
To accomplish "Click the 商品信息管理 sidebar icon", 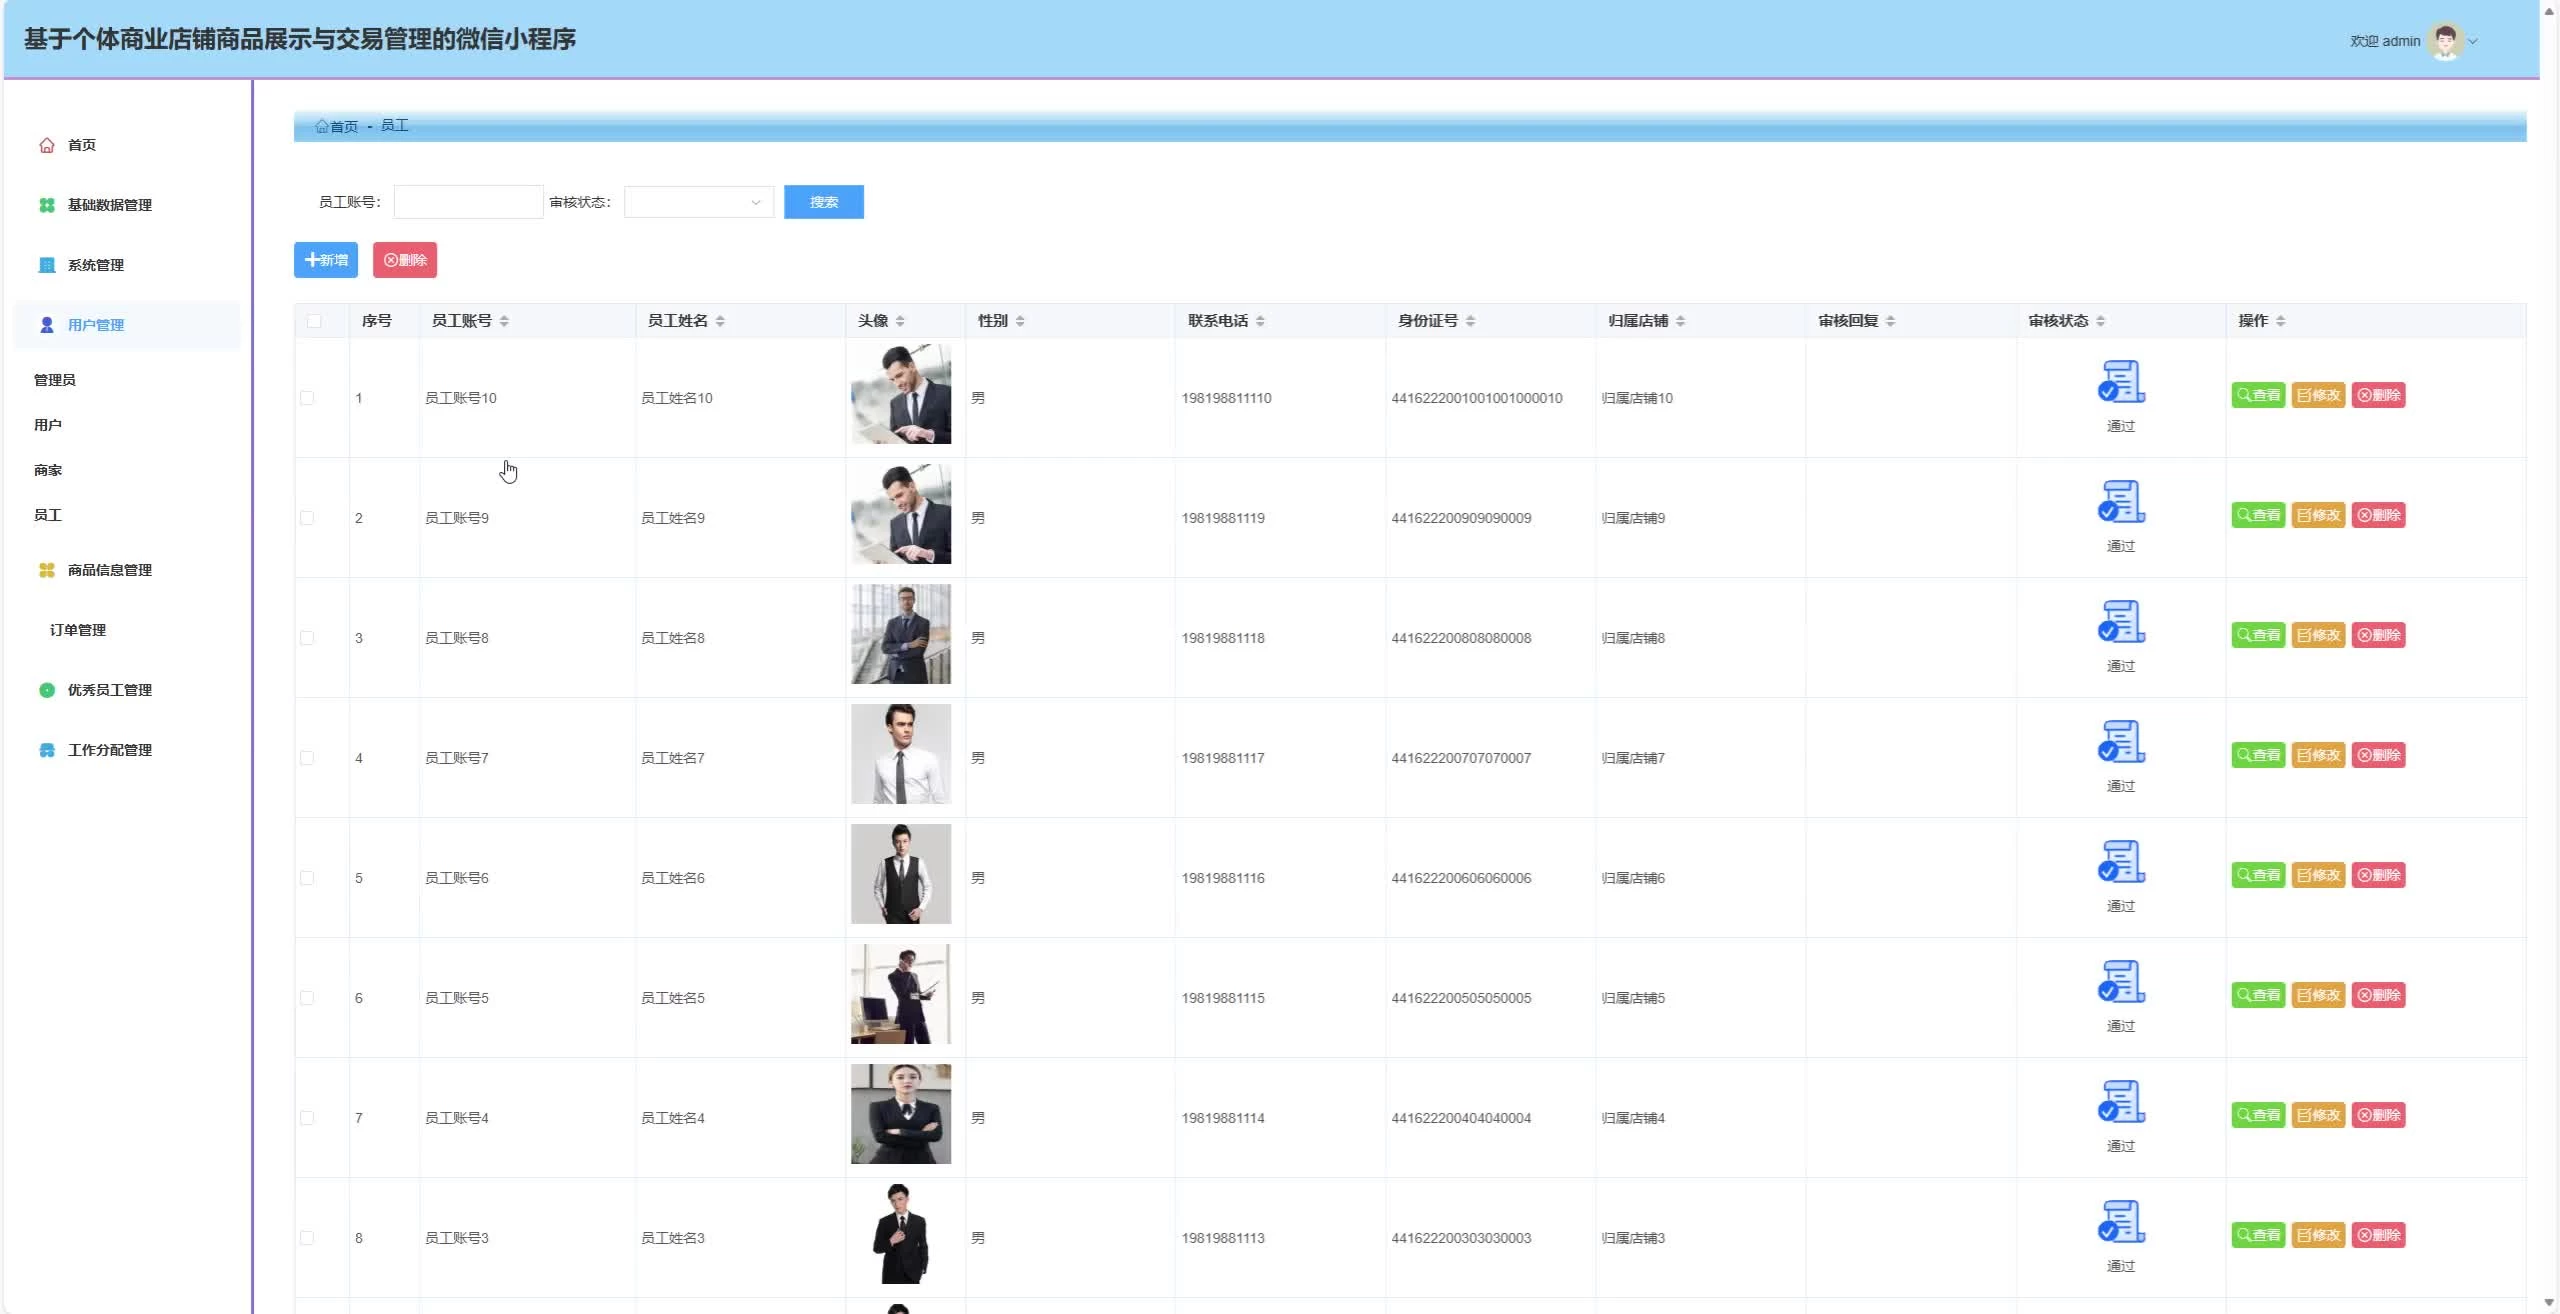I will tap(47, 570).
